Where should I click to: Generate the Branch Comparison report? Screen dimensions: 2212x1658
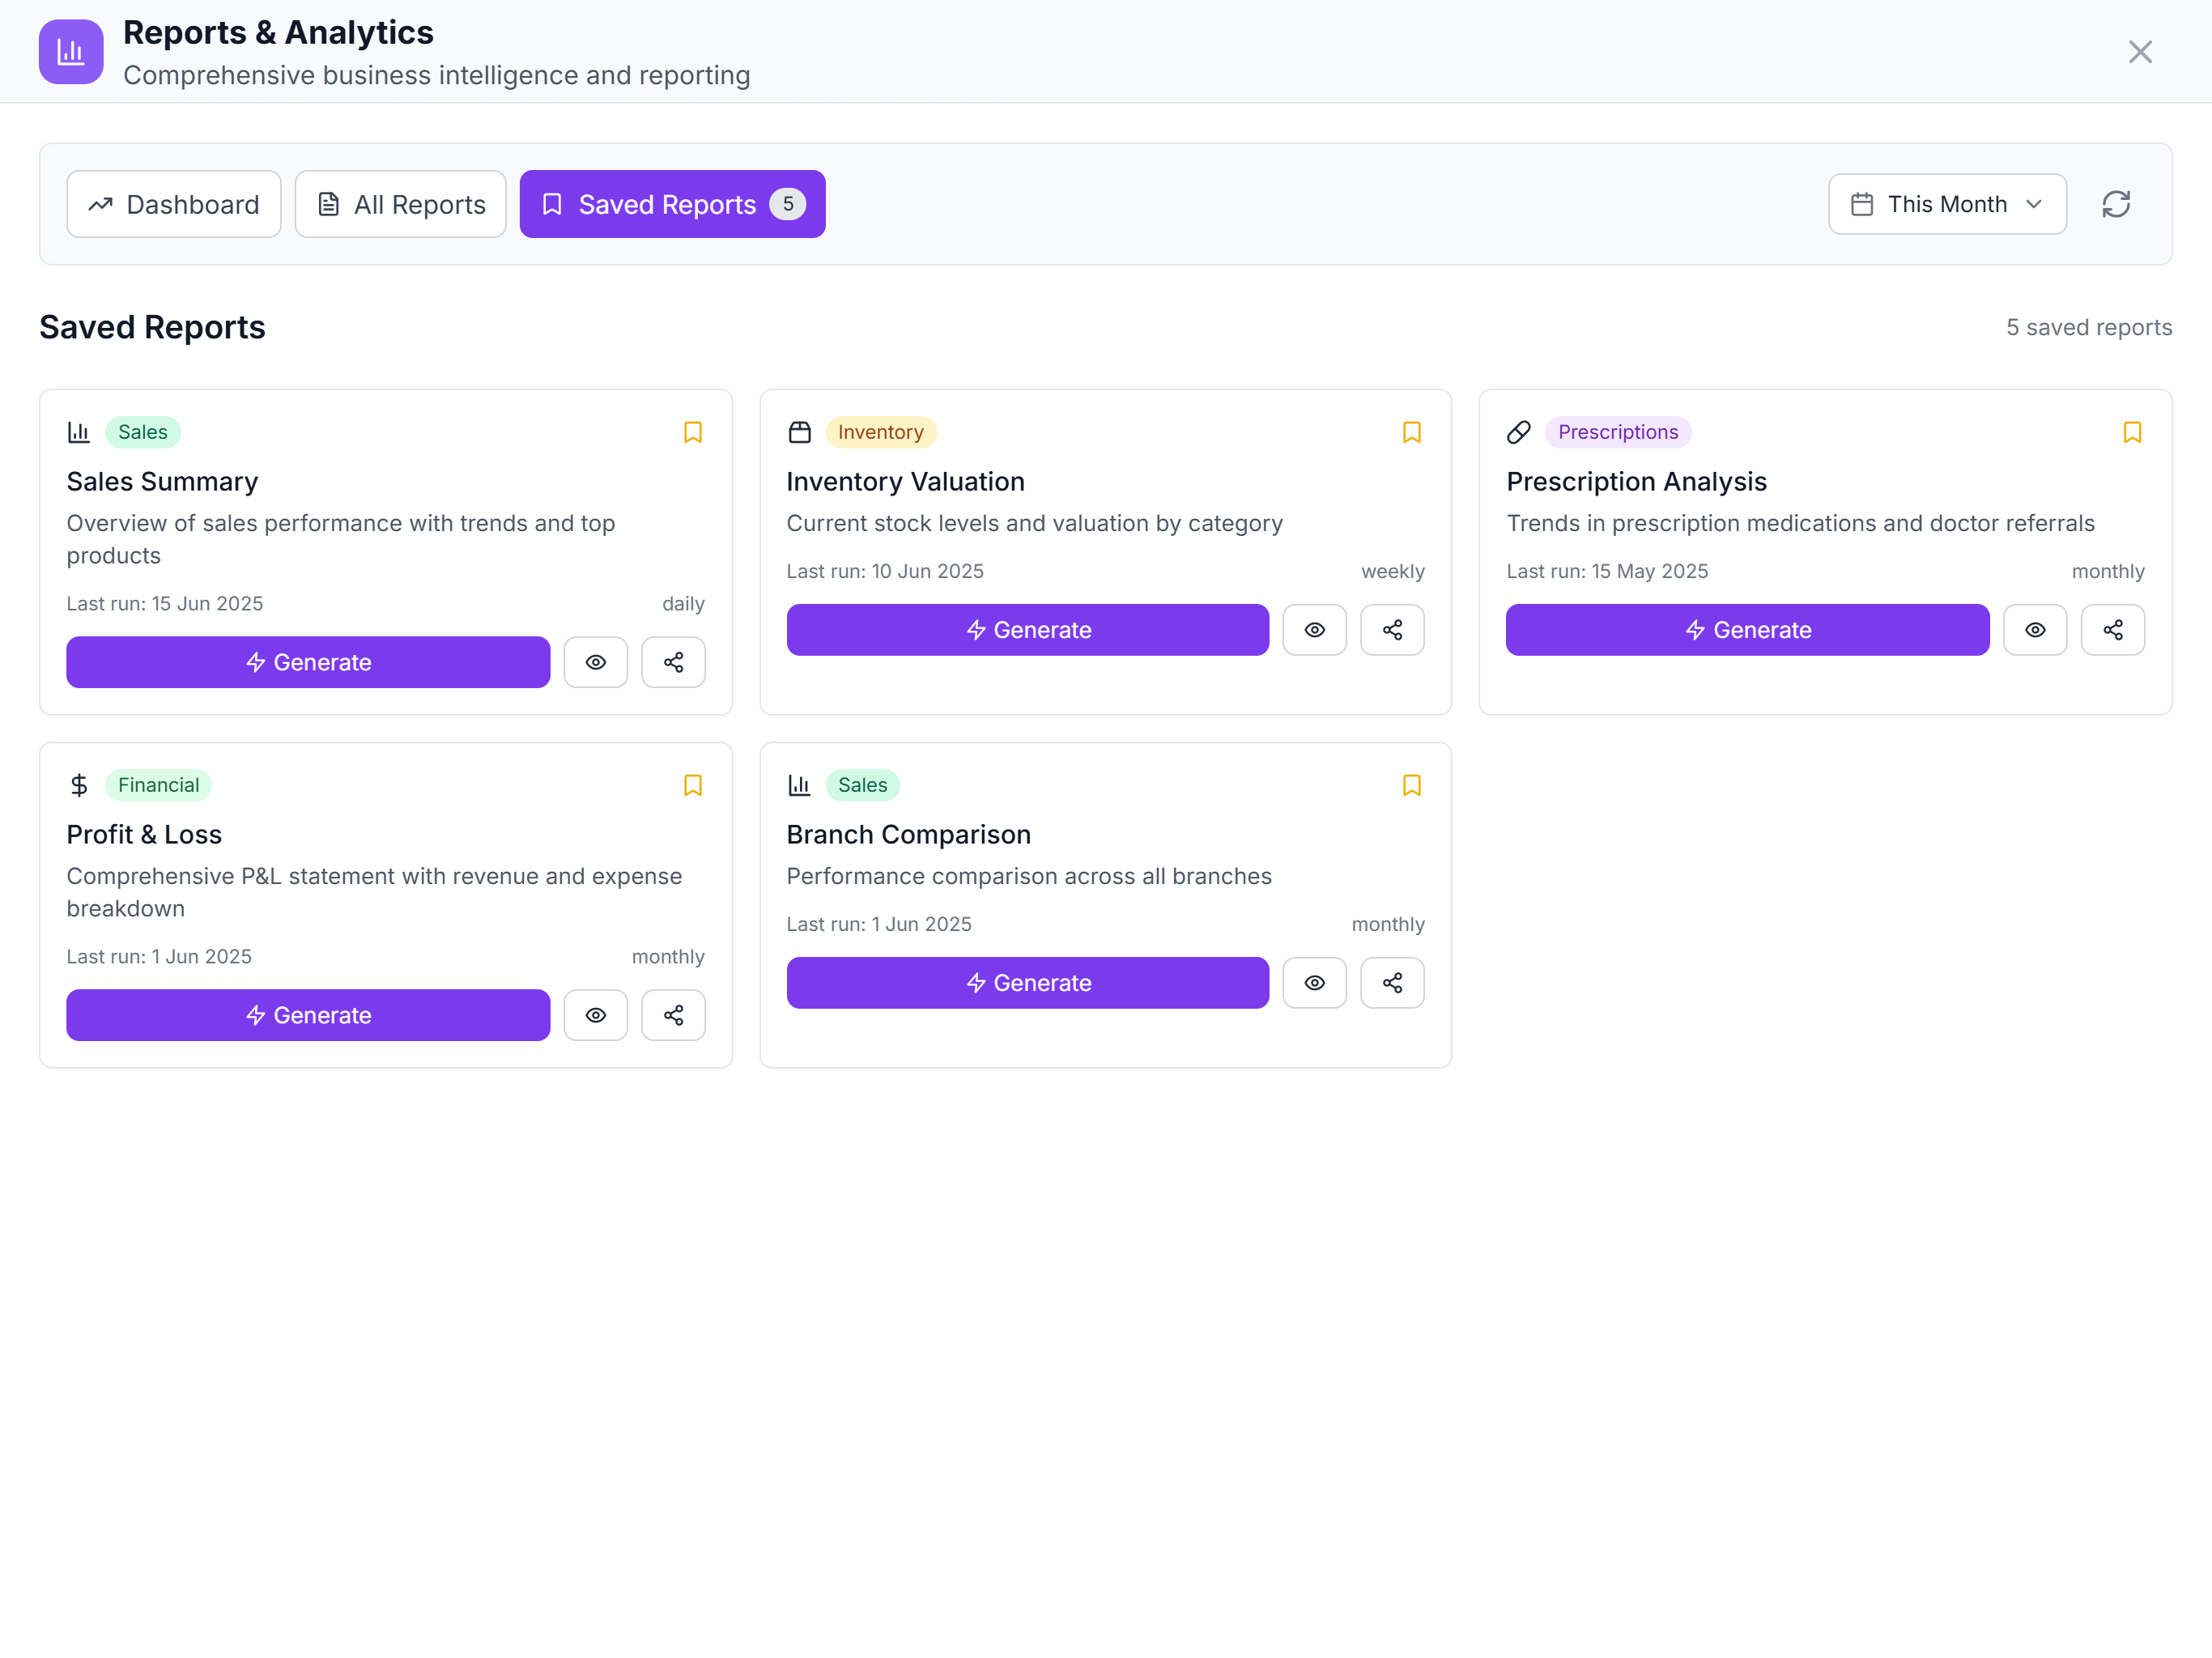click(1027, 983)
